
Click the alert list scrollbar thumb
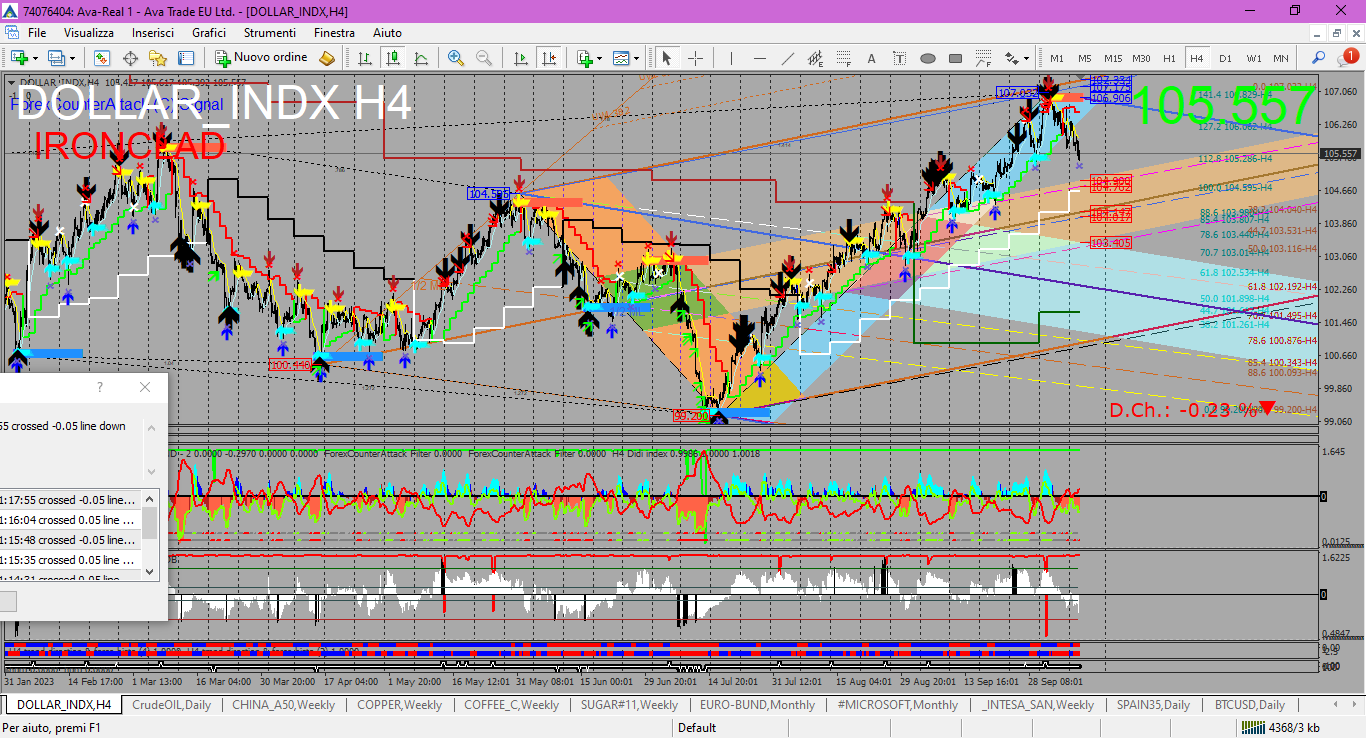[150, 522]
